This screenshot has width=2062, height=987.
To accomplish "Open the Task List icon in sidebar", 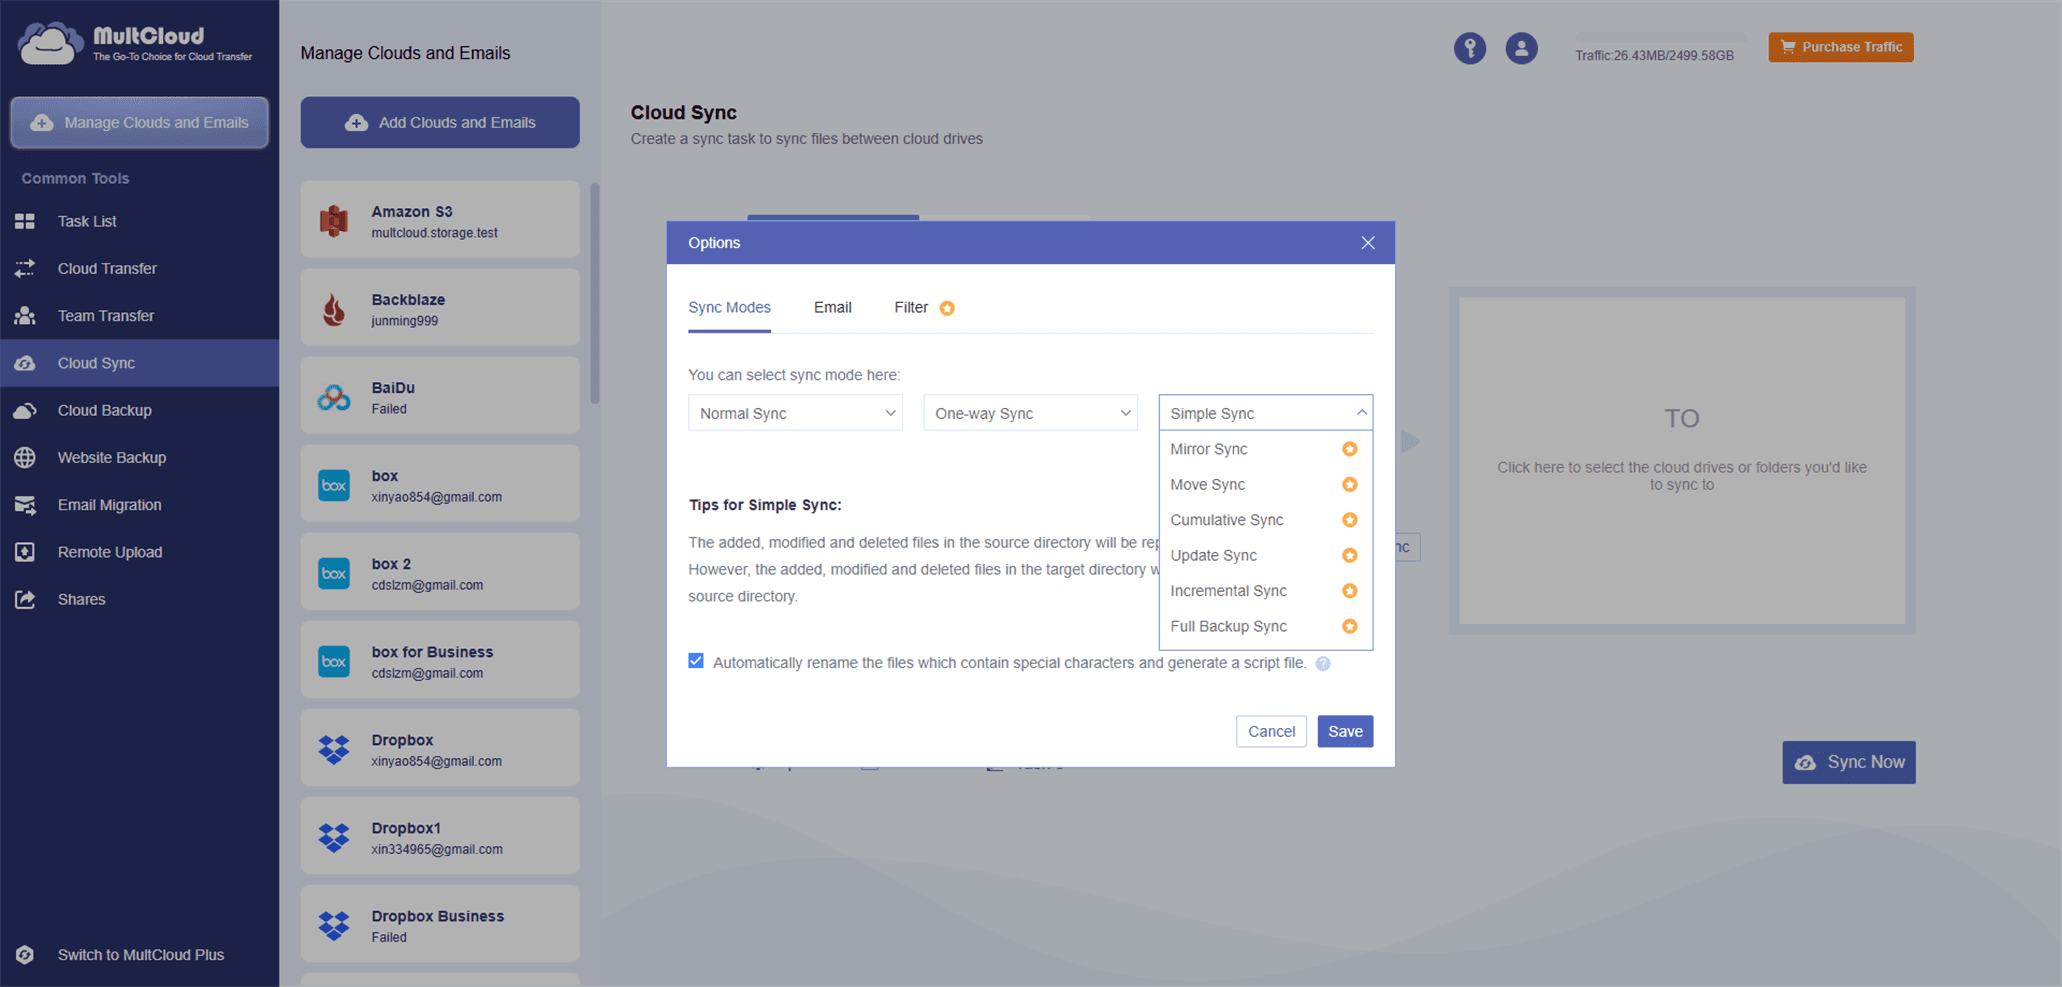I will [25, 221].
